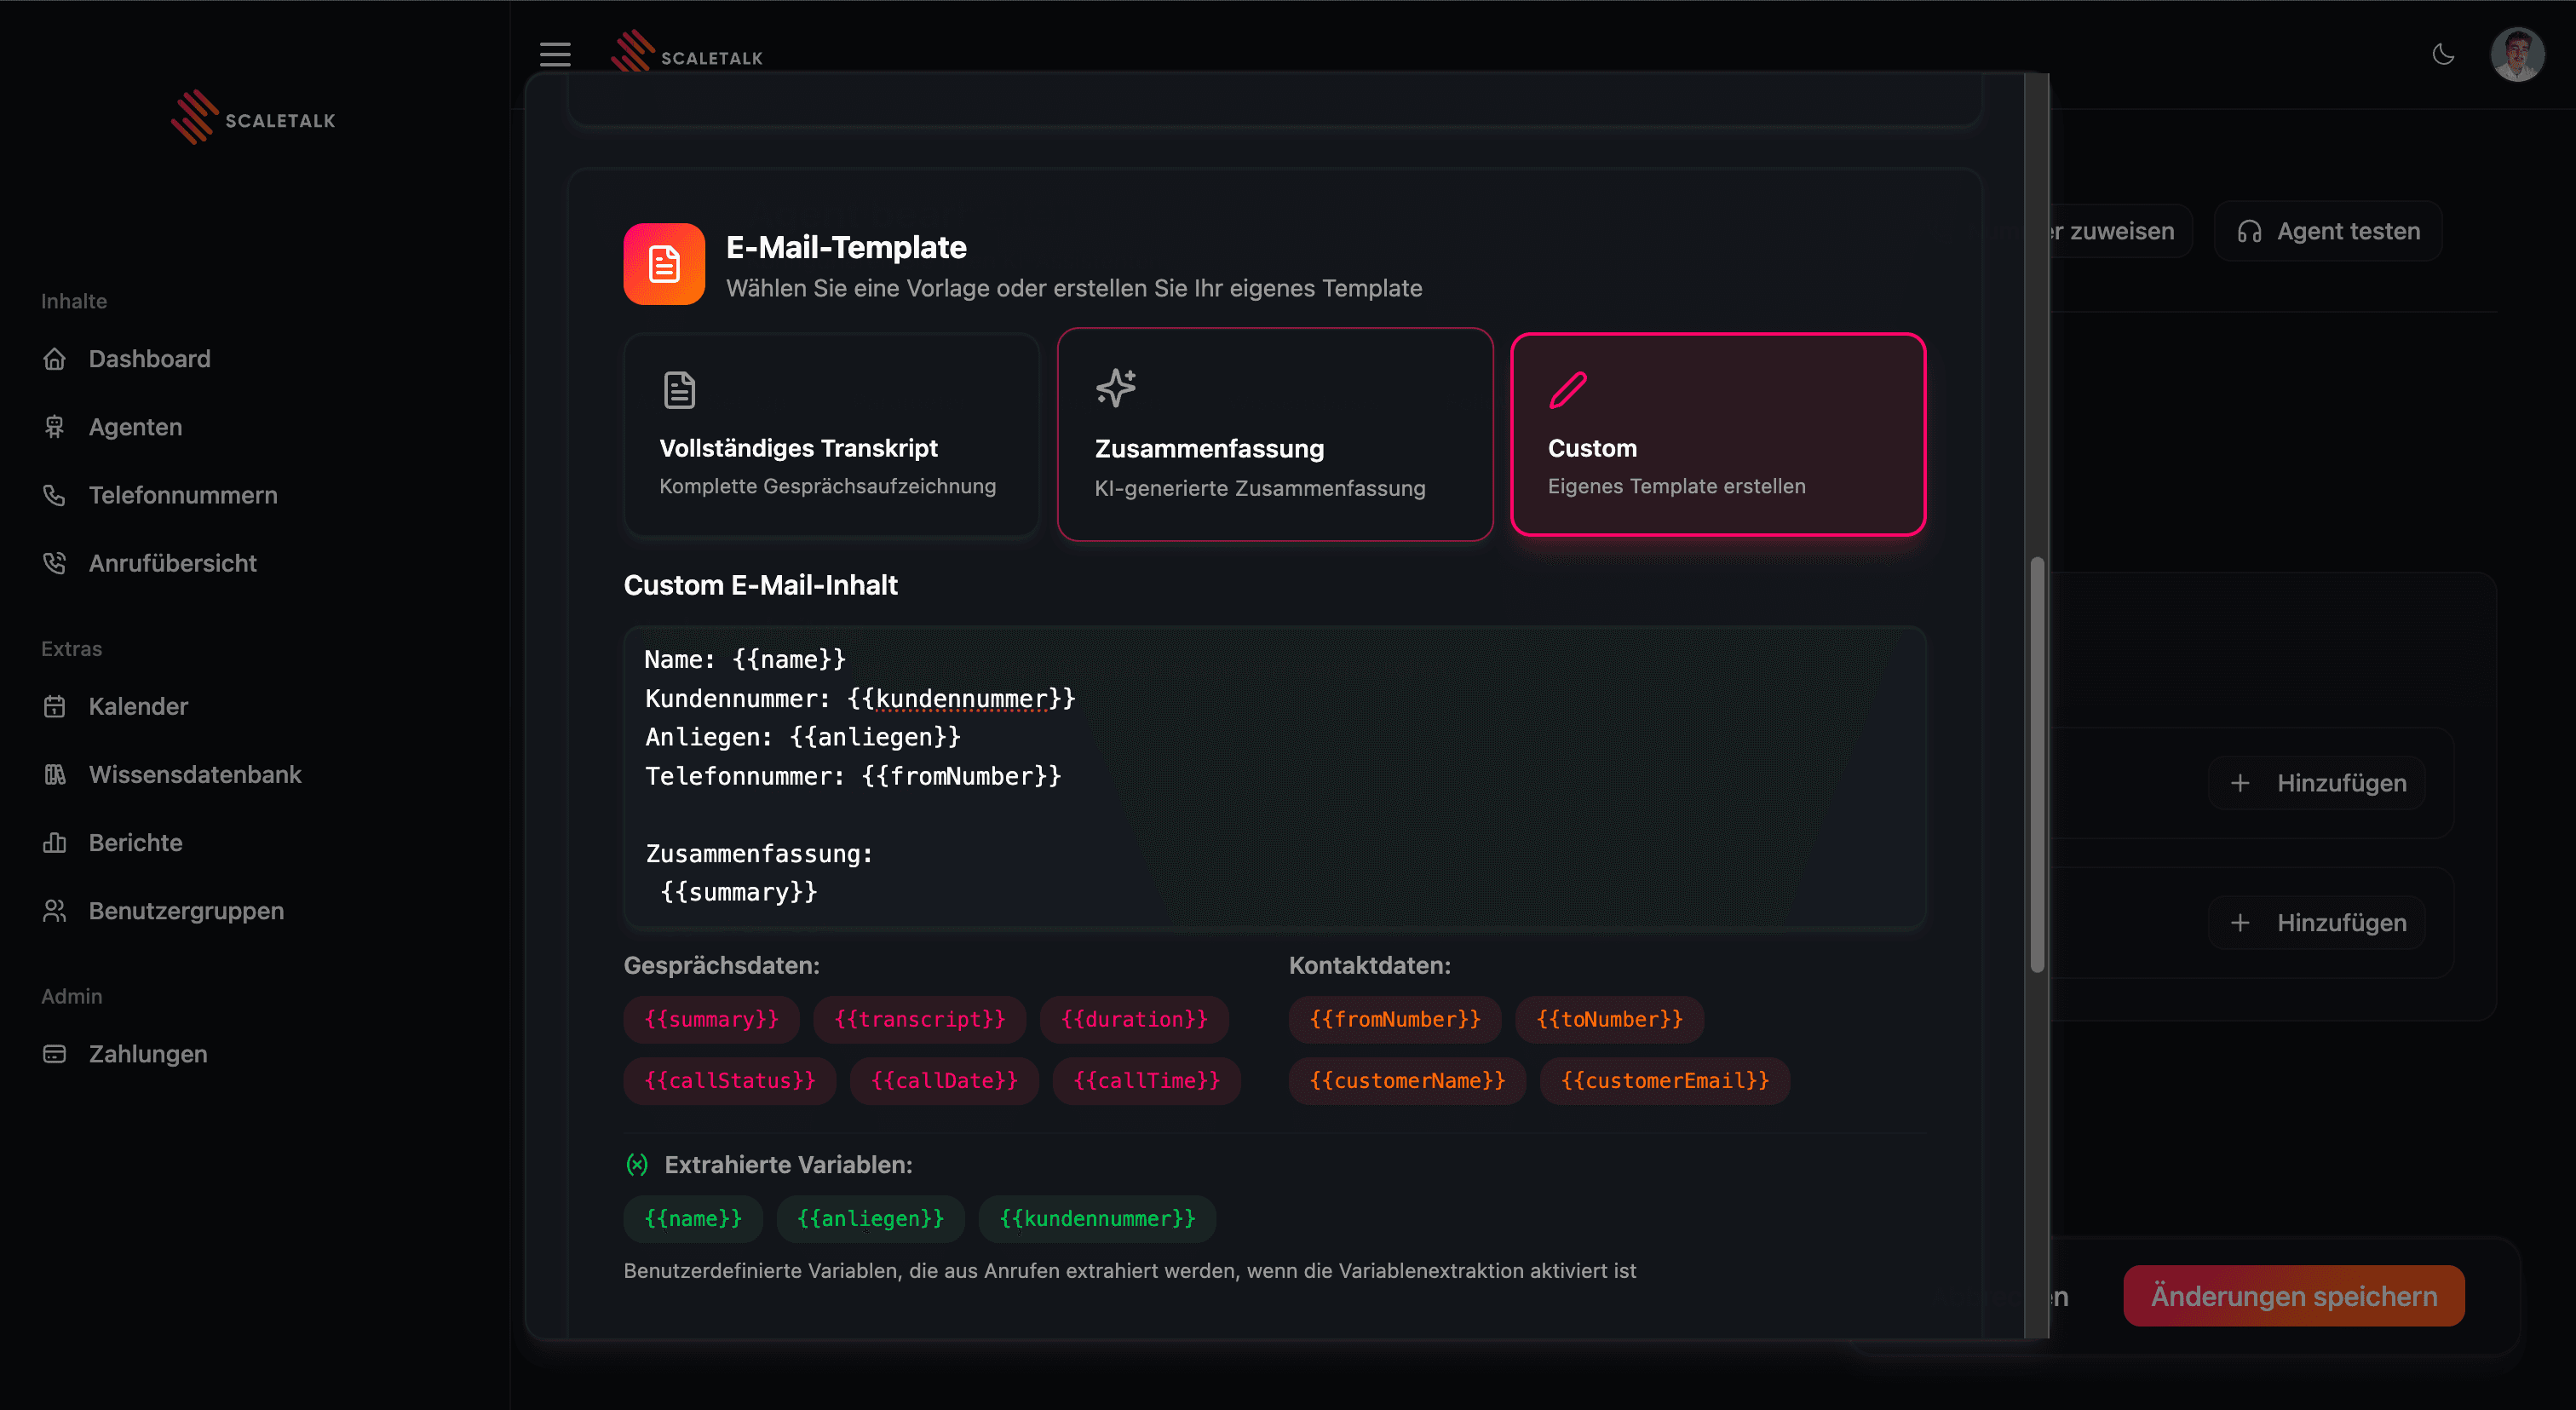Image resolution: width=2576 pixels, height=1410 pixels.
Task: Insert the {{transcript}} variable chip
Action: 918,1019
